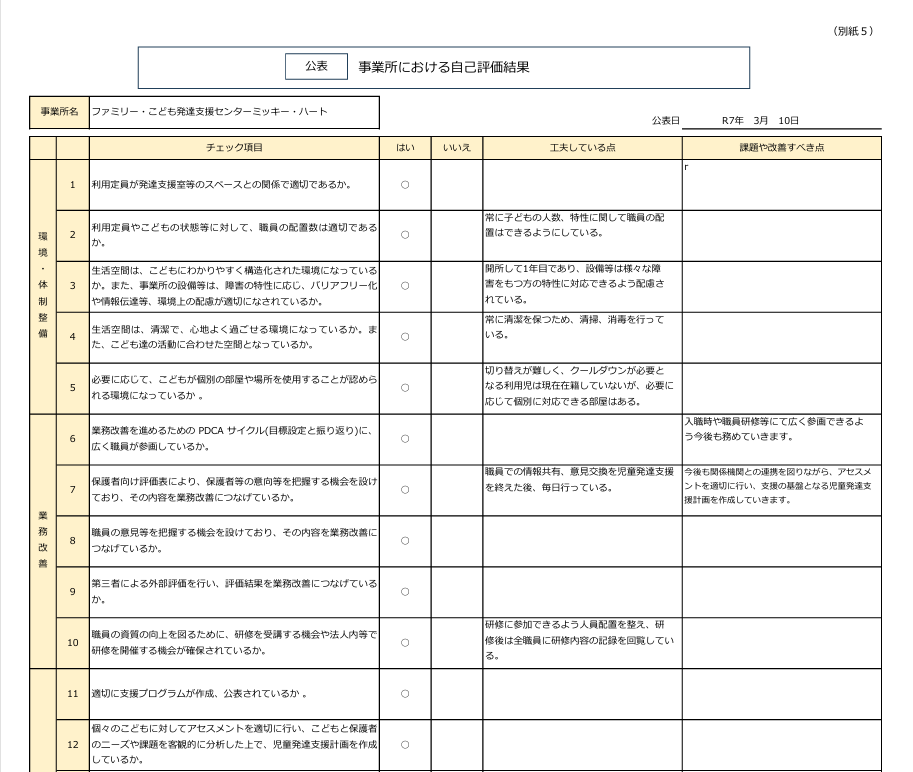Click the 環境・体制整備 category cell
Image resolution: width=913 pixels, height=772 pixels.
pyautogui.click(x=43, y=286)
